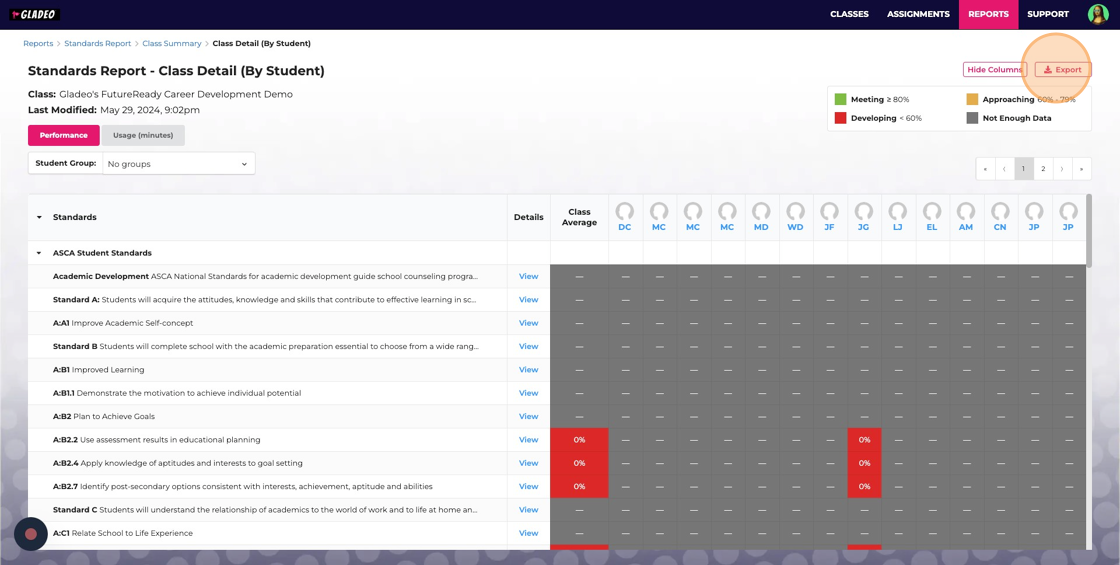The width and height of the screenshot is (1120, 565).
Task: Open student WD's avatar column header
Action: [x=795, y=217]
